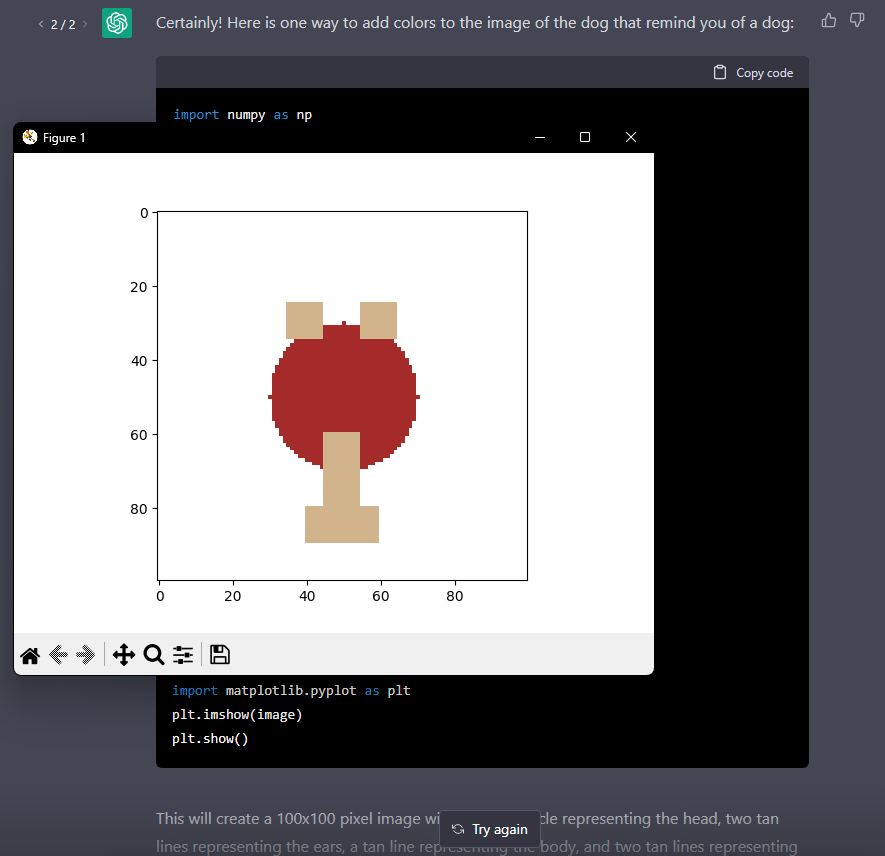Click the ChatGPT avatar logo
The width and height of the screenshot is (885, 856).
(x=117, y=22)
